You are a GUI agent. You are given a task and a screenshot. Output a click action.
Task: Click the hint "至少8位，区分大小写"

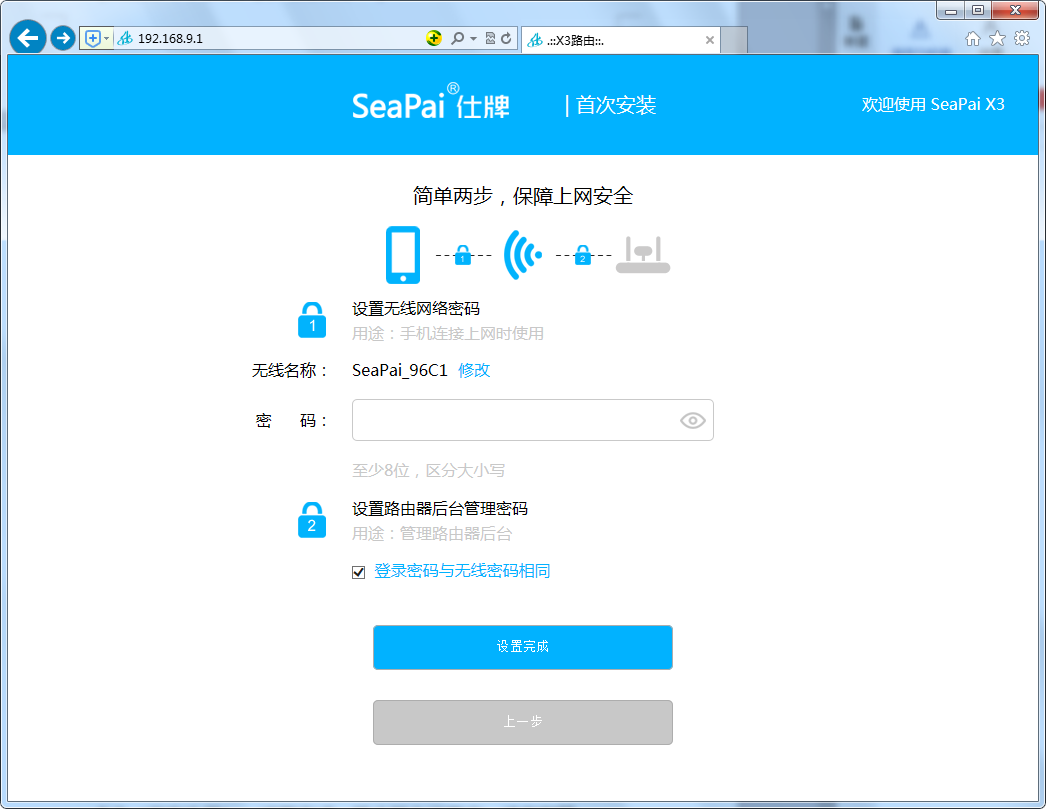point(428,471)
